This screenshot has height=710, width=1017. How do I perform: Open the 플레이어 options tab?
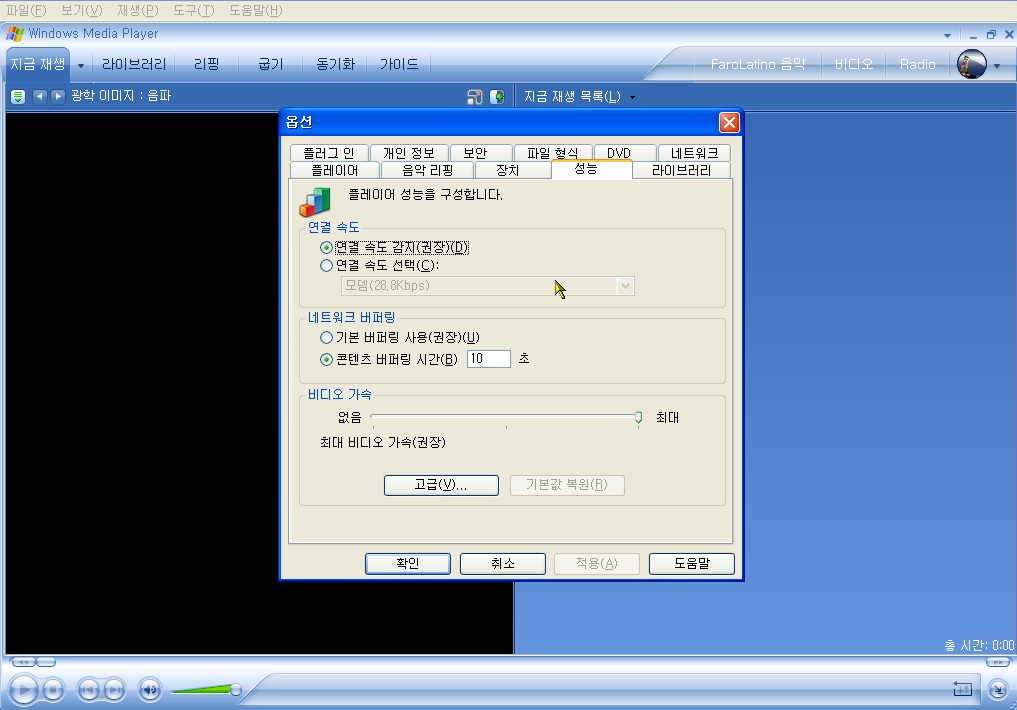point(335,171)
